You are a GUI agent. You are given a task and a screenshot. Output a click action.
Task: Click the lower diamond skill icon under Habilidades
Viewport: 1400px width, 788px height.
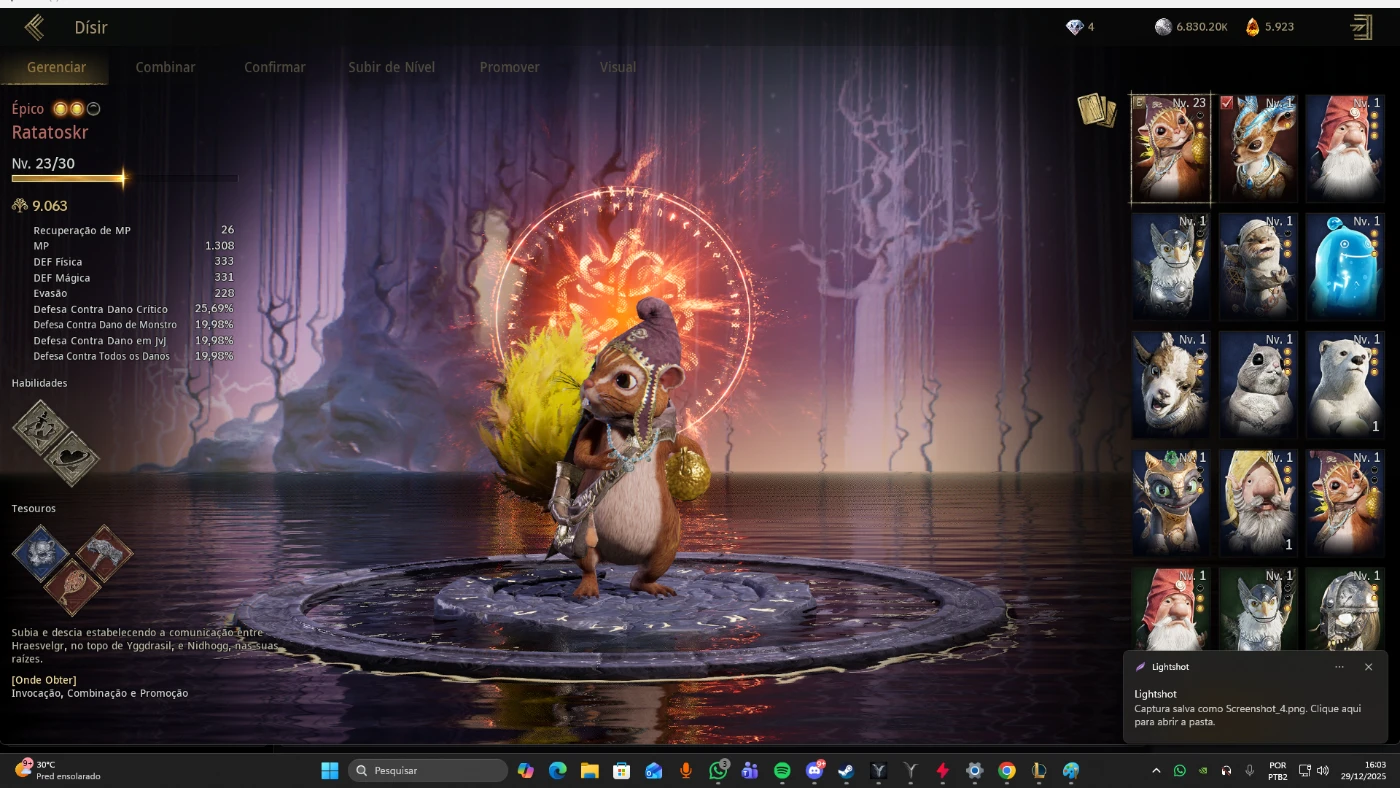[x=72, y=458]
